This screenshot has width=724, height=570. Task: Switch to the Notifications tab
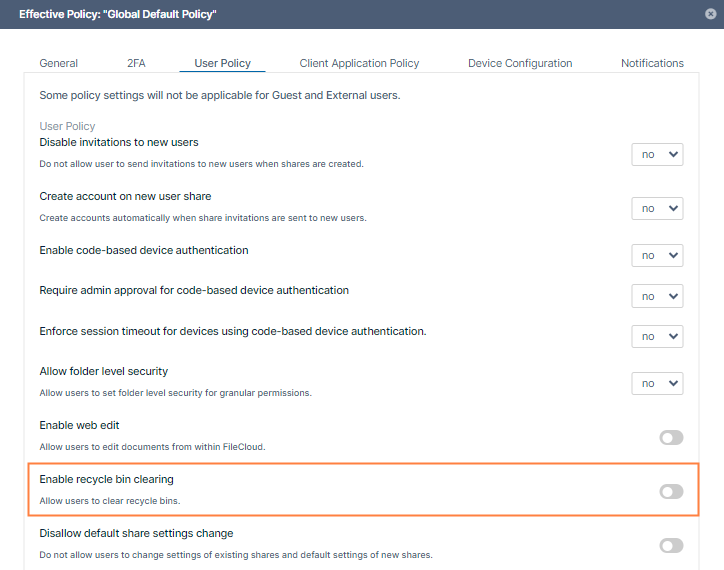click(x=652, y=63)
